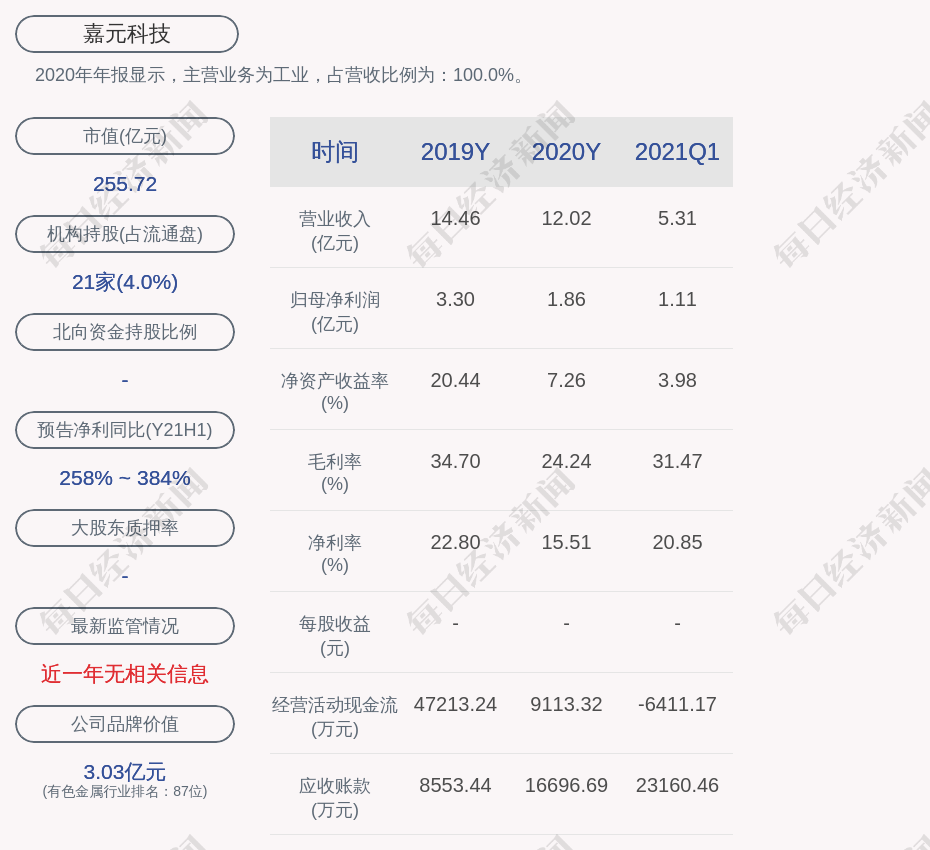Select the 市值(亿元) label button
Image resolution: width=930 pixels, height=850 pixels.
[125, 136]
